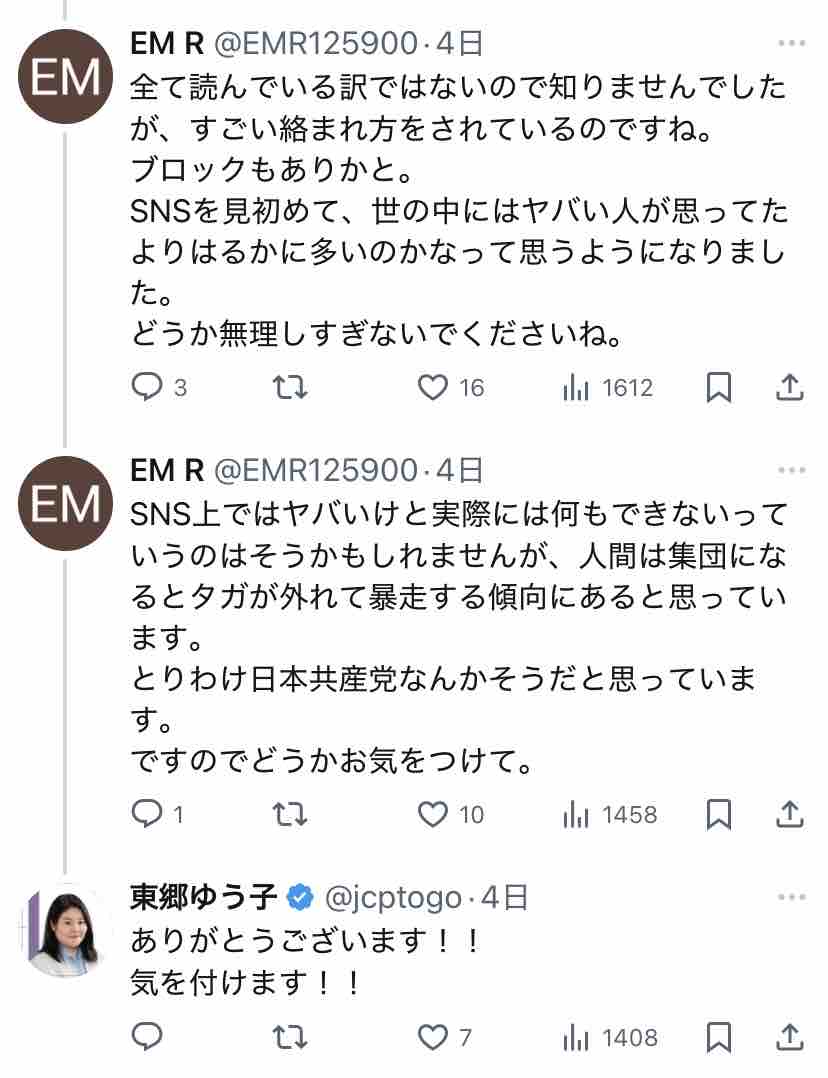Image resolution: width=828 pixels, height=1078 pixels.
Task: Reply to tweet about 日本共産党
Action: coord(148,815)
